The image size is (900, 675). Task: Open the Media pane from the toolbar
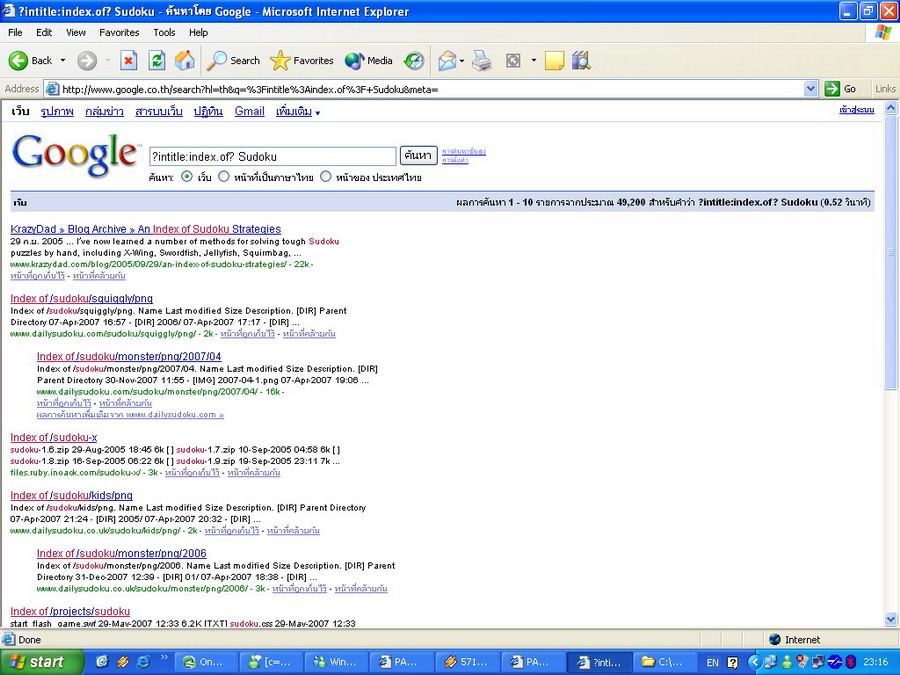pos(368,60)
